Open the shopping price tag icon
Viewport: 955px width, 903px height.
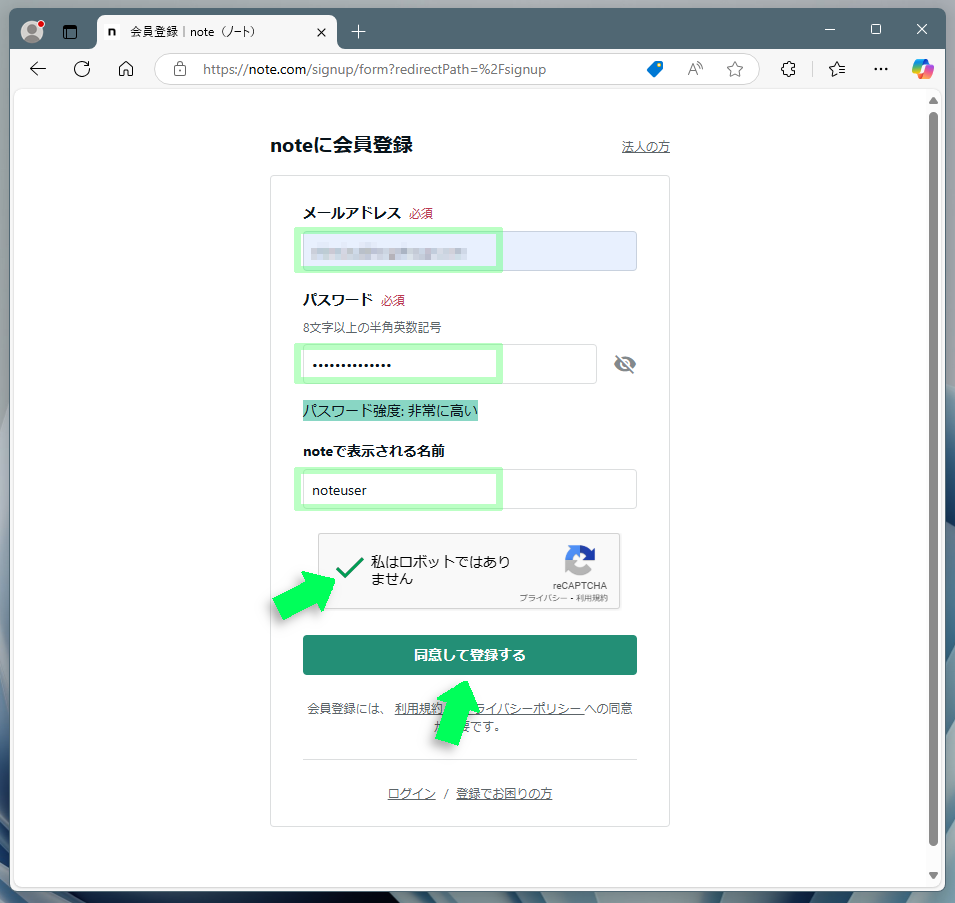[655, 69]
